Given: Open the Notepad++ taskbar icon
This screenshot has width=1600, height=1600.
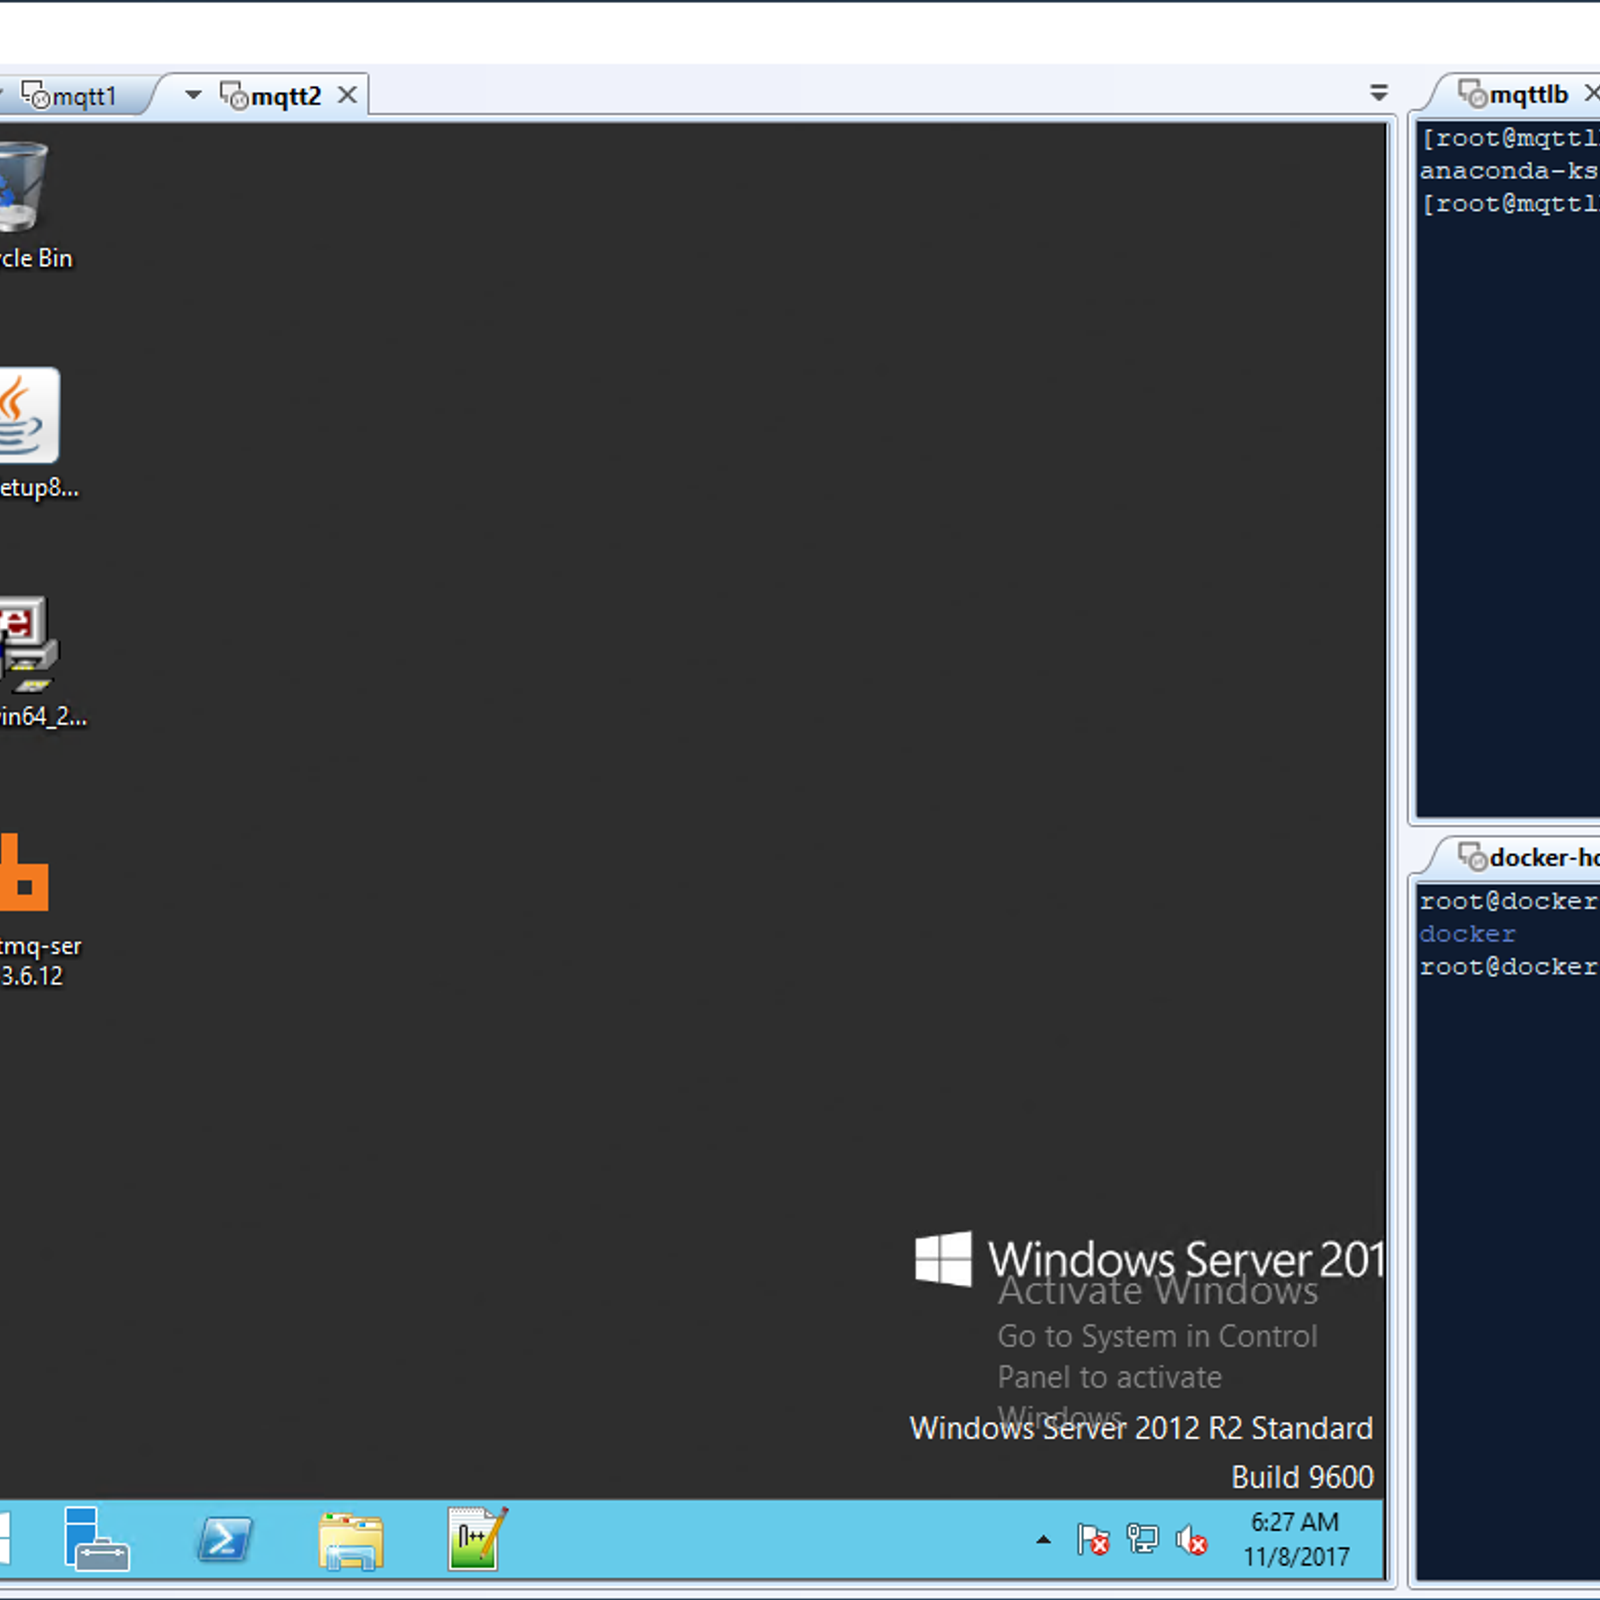Looking at the screenshot, I should (478, 1539).
